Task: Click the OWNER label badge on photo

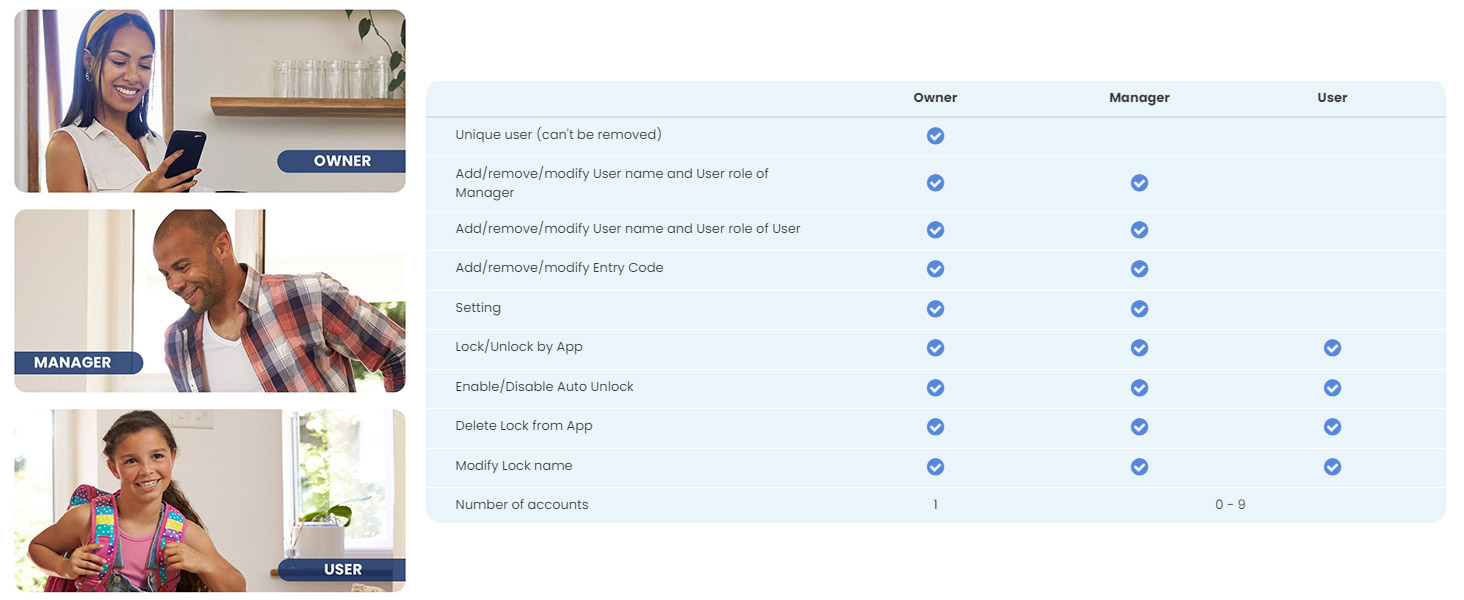Action: pyautogui.click(x=342, y=161)
